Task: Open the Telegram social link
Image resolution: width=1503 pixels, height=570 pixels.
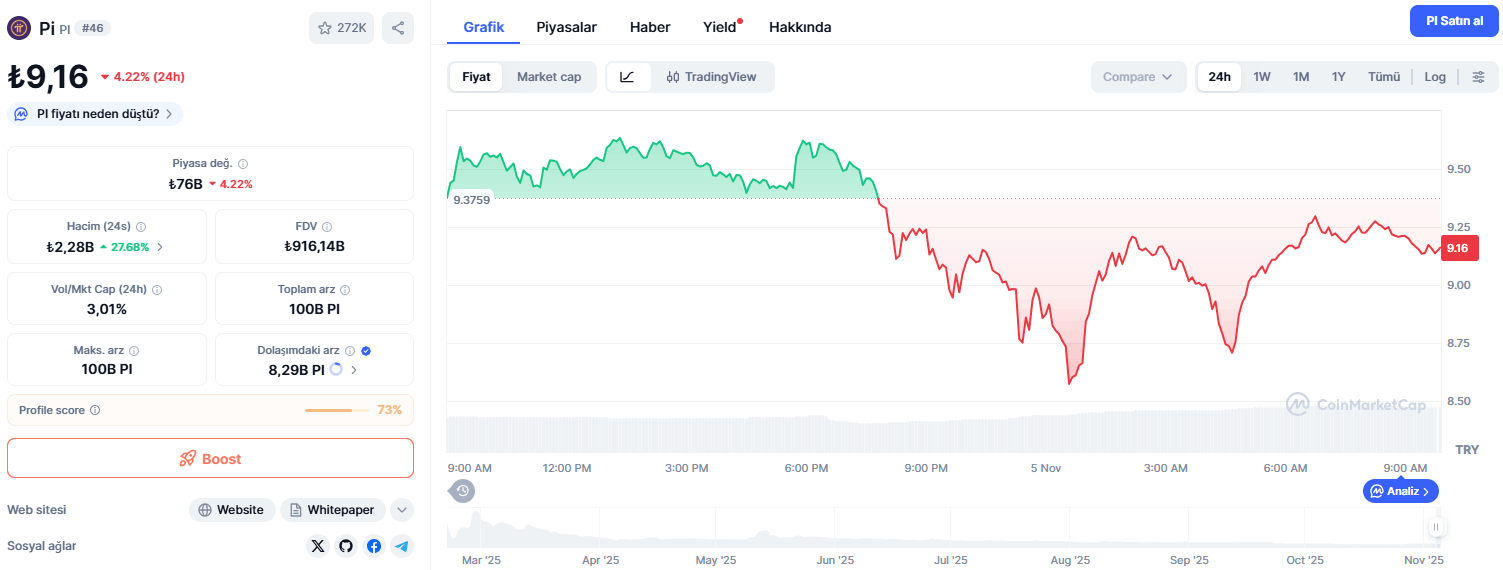Action: point(402,546)
